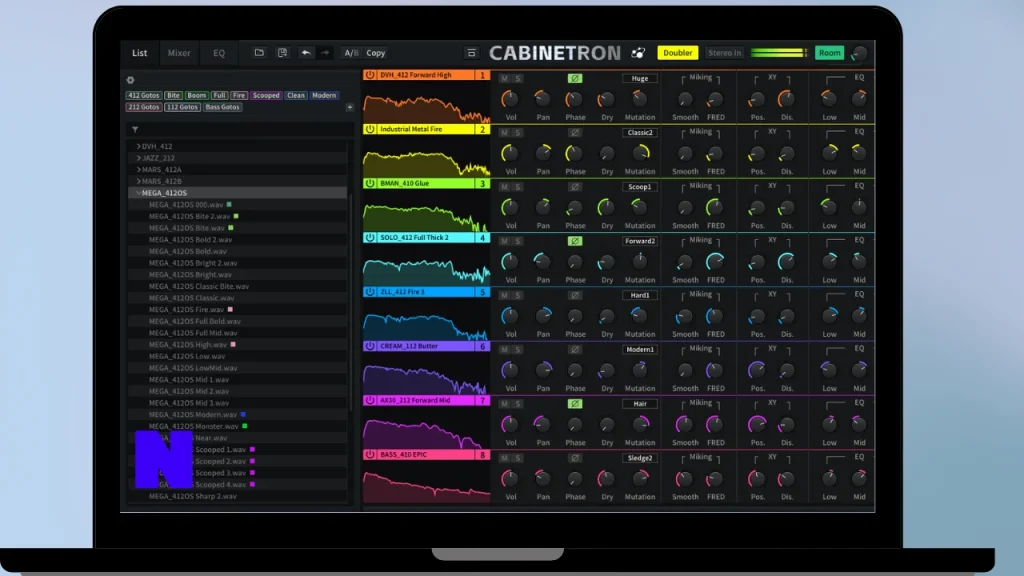Click the Modern tag button
1024x576 pixels.
coord(324,95)
